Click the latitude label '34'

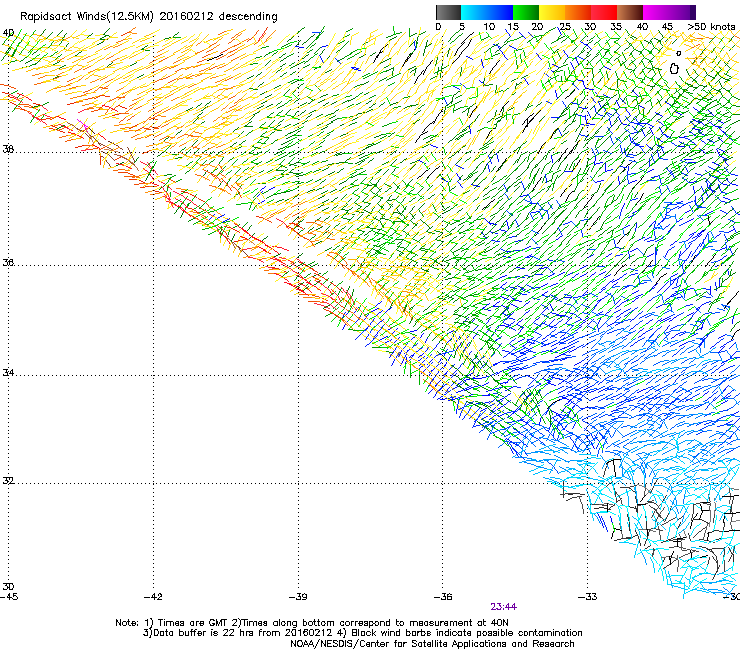[x=8, y=373]
